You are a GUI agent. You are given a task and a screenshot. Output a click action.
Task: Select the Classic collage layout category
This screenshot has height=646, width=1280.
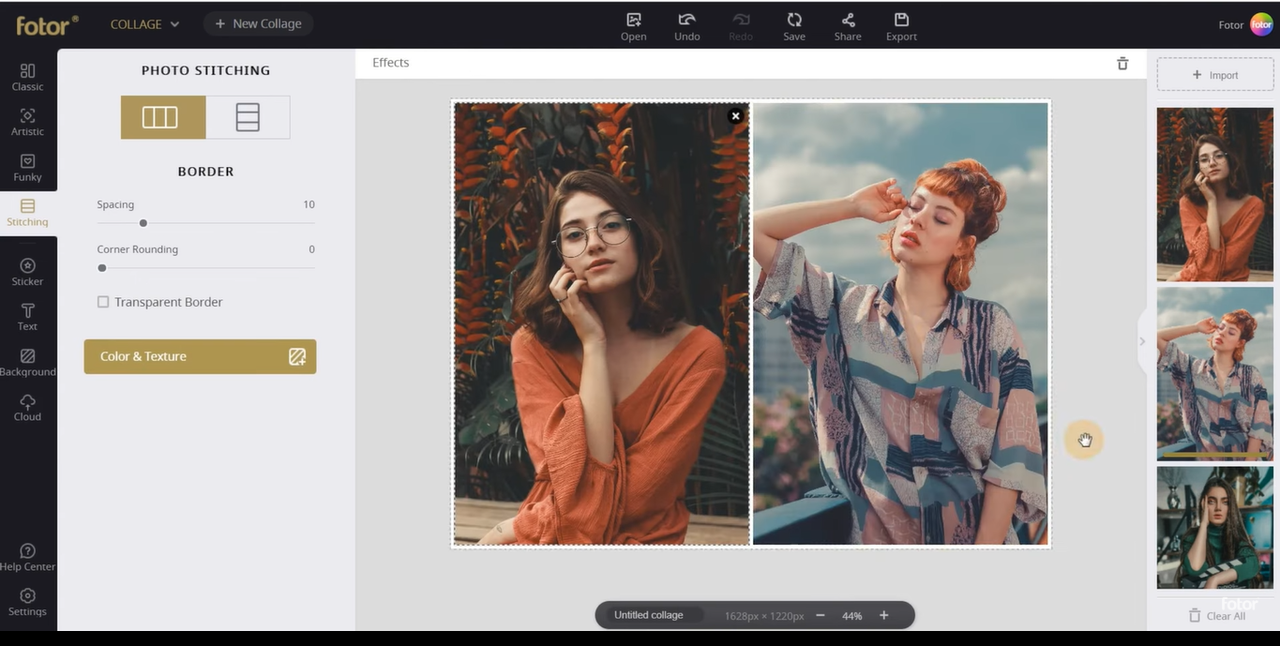coord(27,77)
